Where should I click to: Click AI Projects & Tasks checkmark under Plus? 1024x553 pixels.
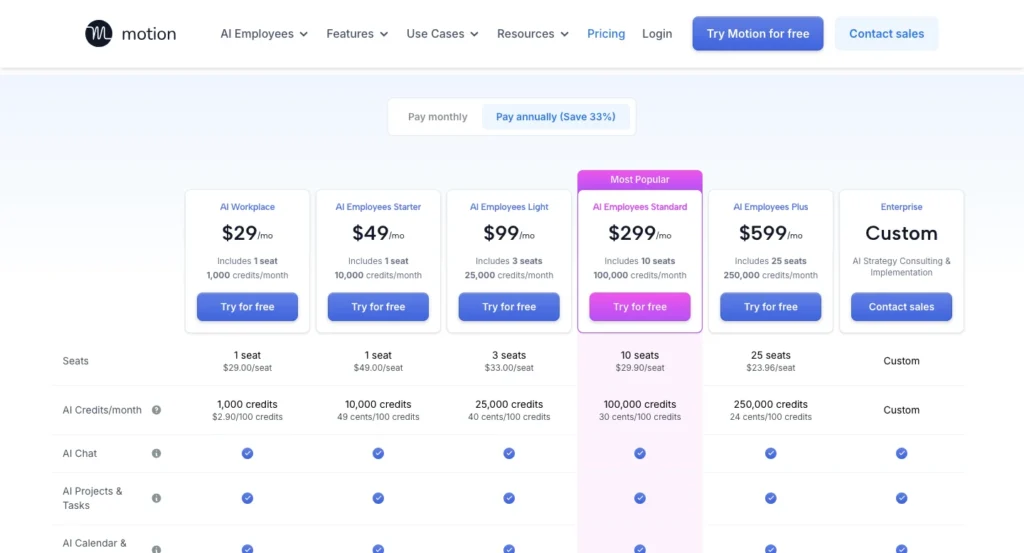pyautogui.click(x=771, y=498)
